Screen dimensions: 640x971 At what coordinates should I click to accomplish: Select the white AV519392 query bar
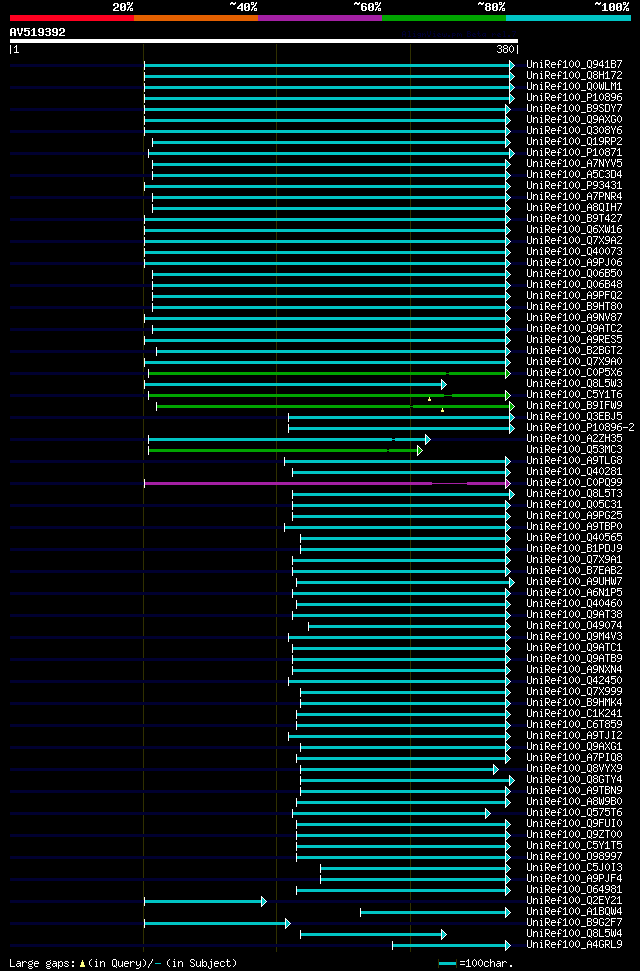(264, 41)
